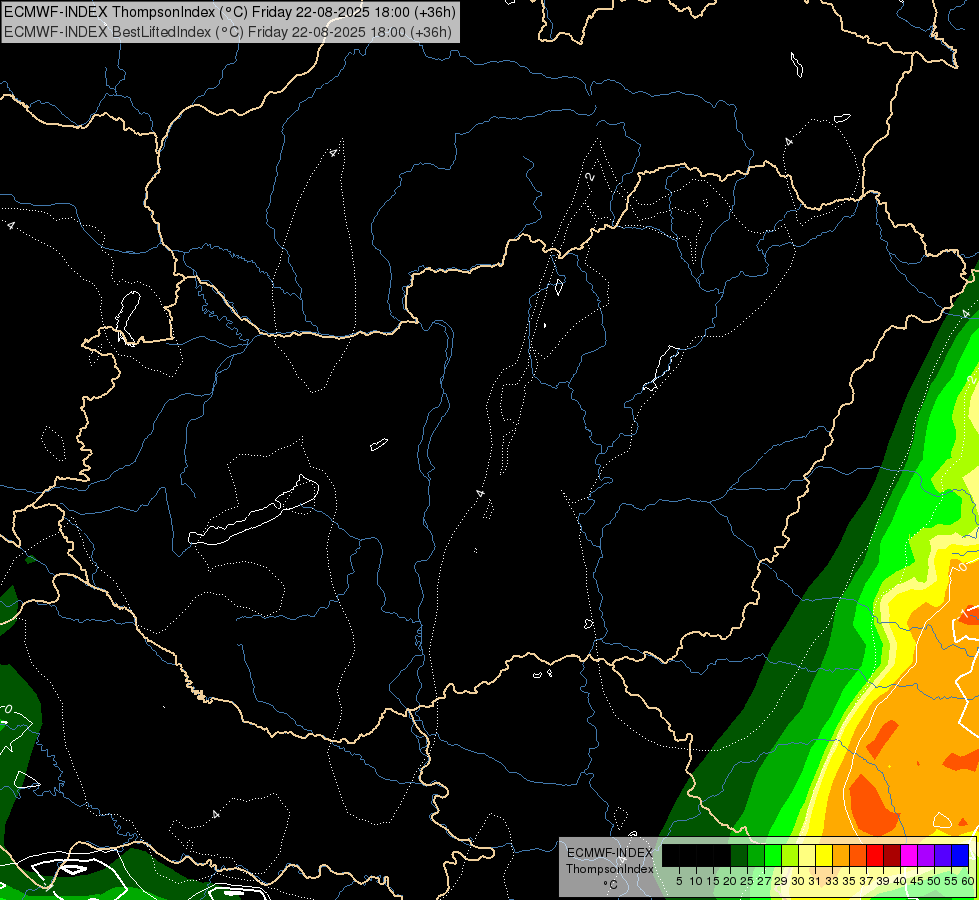This screenshot has width=979, height=900.
Task: Select the red 37–39 legend swatch
Action: click(875, 856)
